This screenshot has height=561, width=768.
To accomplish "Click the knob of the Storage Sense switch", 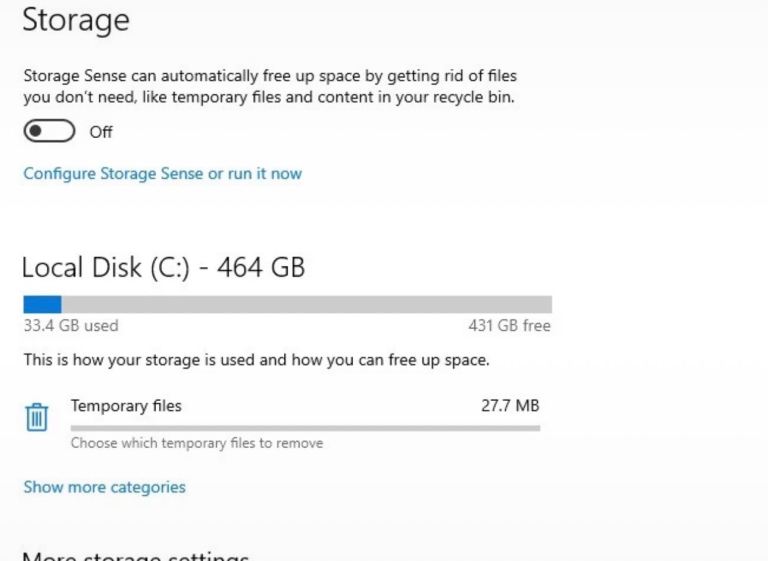I will pyautogui.click(x=36, y=131).
